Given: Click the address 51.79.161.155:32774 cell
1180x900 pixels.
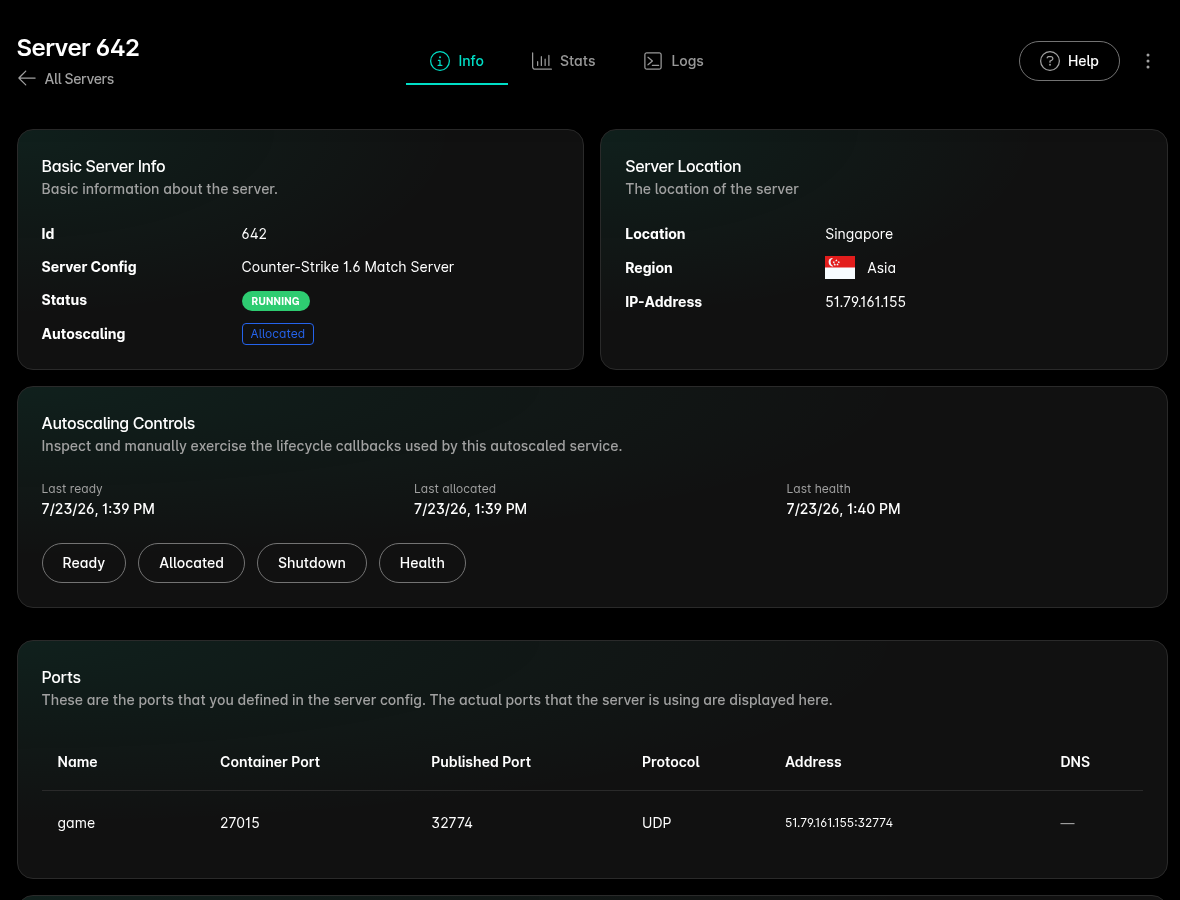Looking at the screenshot, I should pos(839,823).
